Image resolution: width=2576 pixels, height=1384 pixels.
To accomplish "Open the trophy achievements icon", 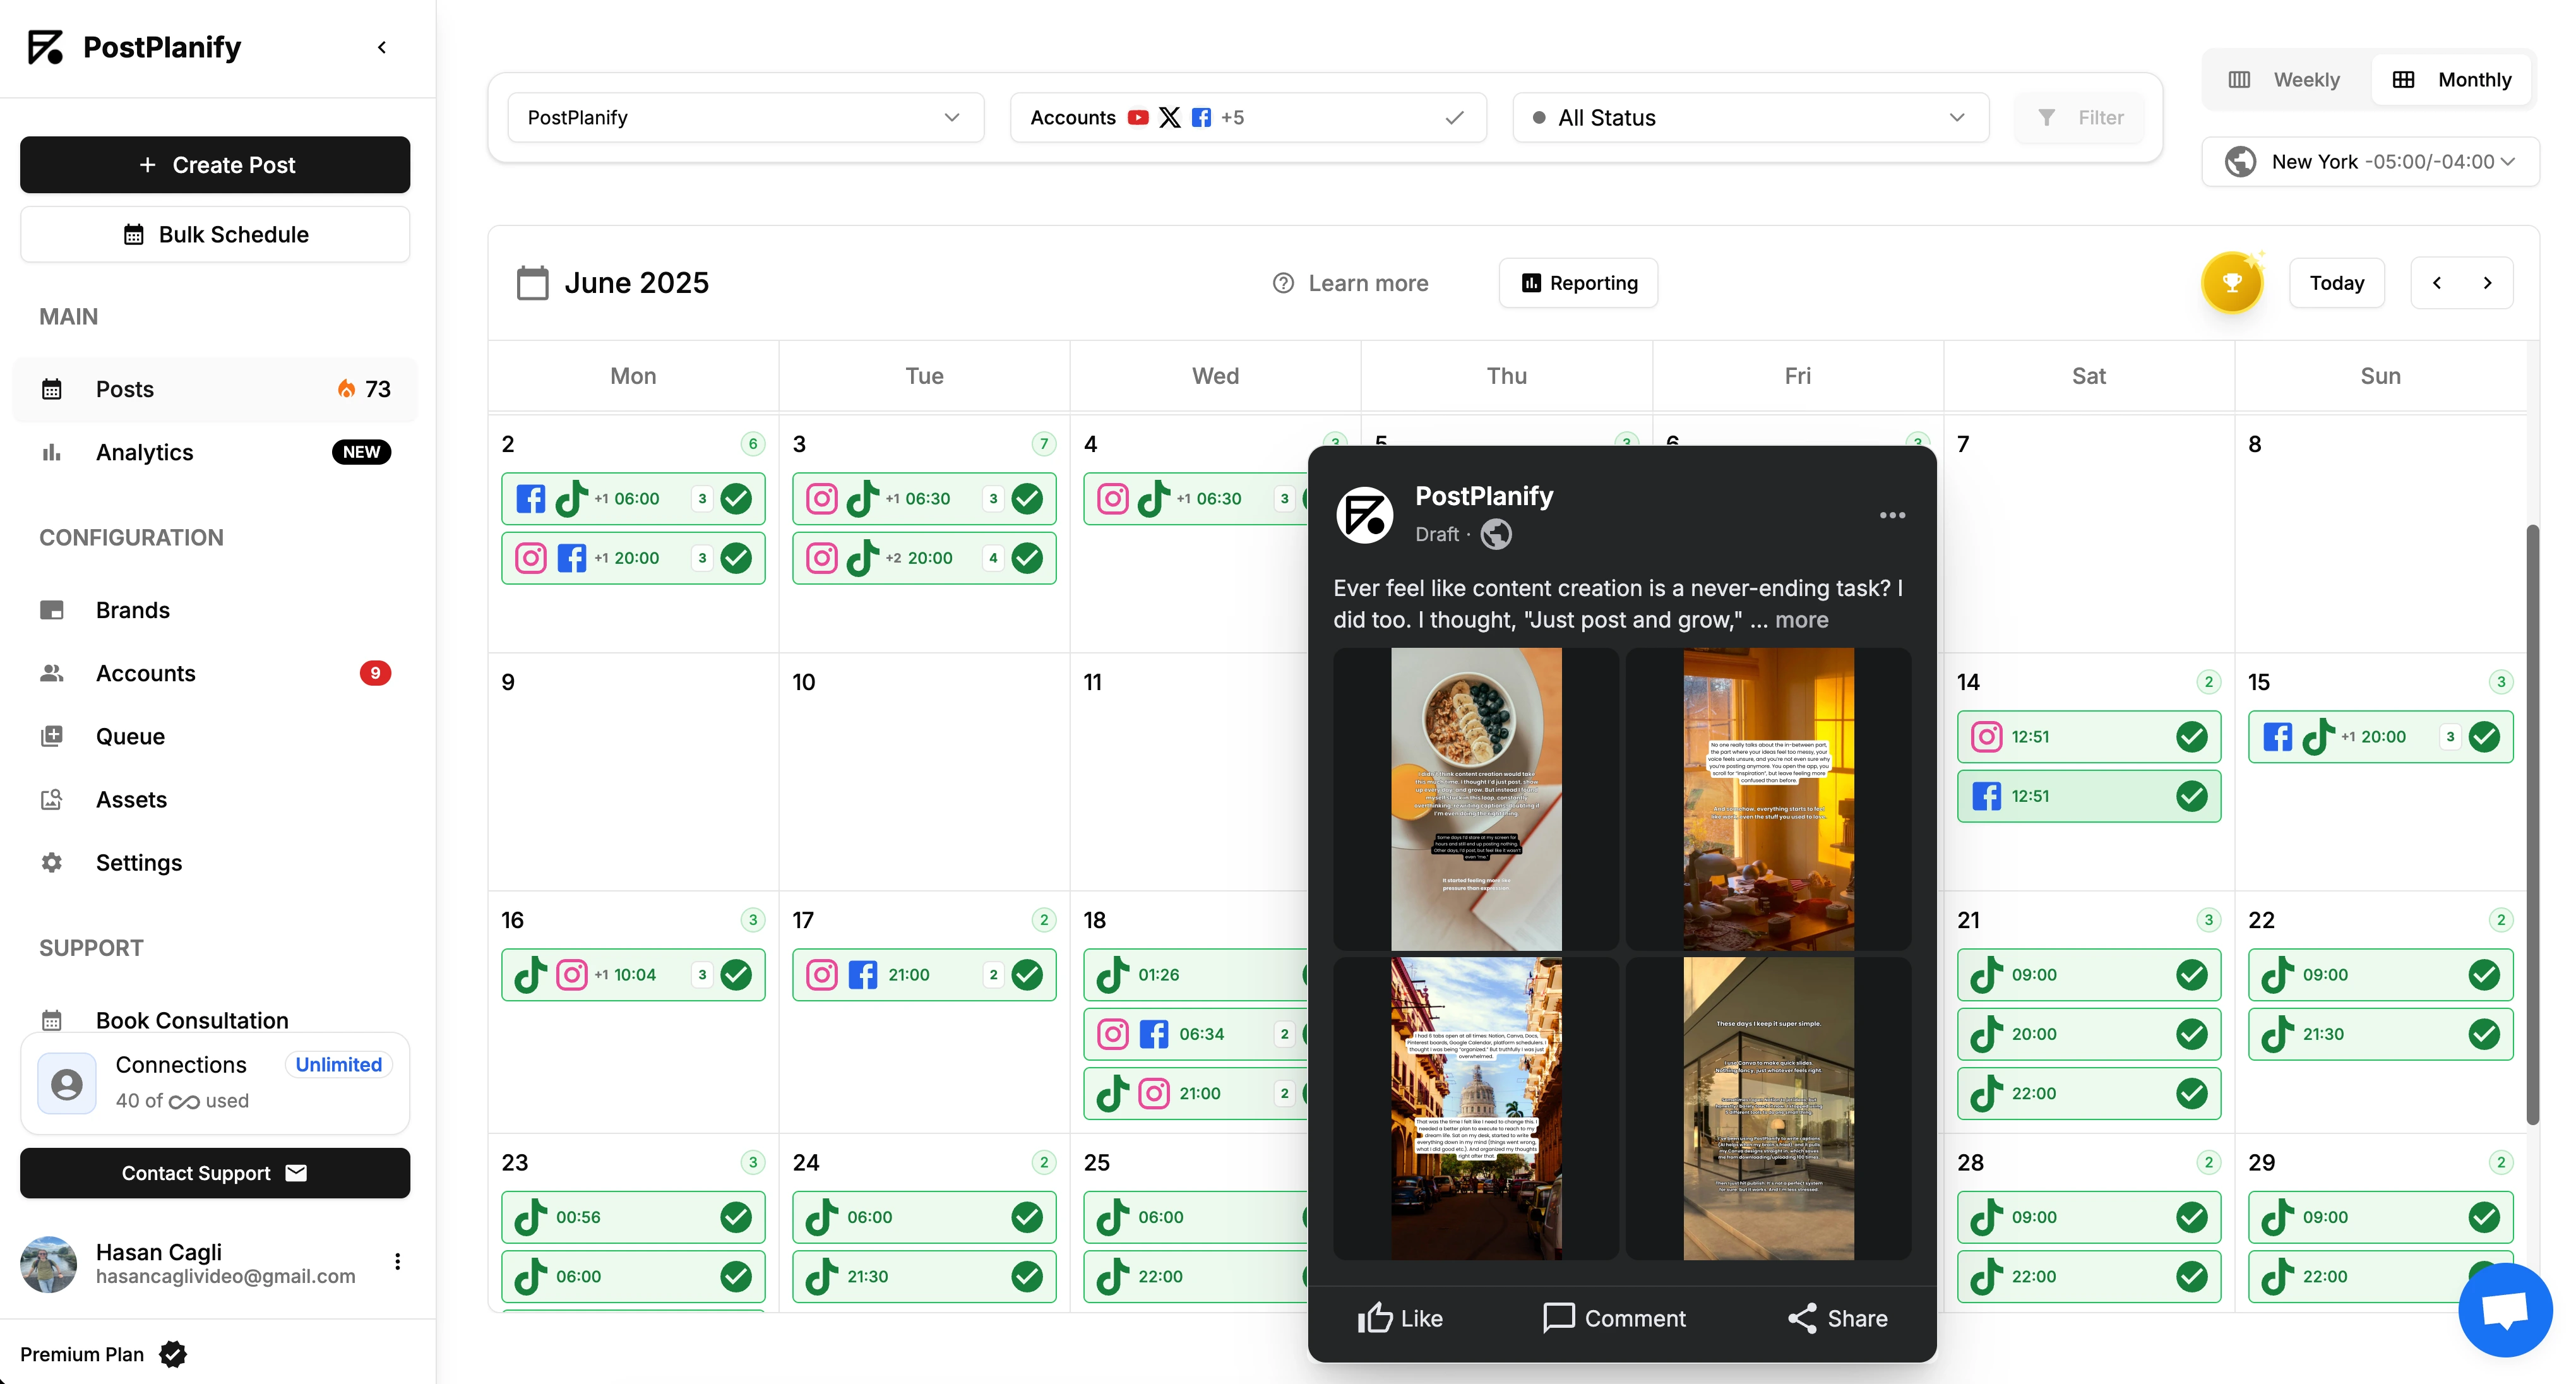I will (x=2232, y=283).
